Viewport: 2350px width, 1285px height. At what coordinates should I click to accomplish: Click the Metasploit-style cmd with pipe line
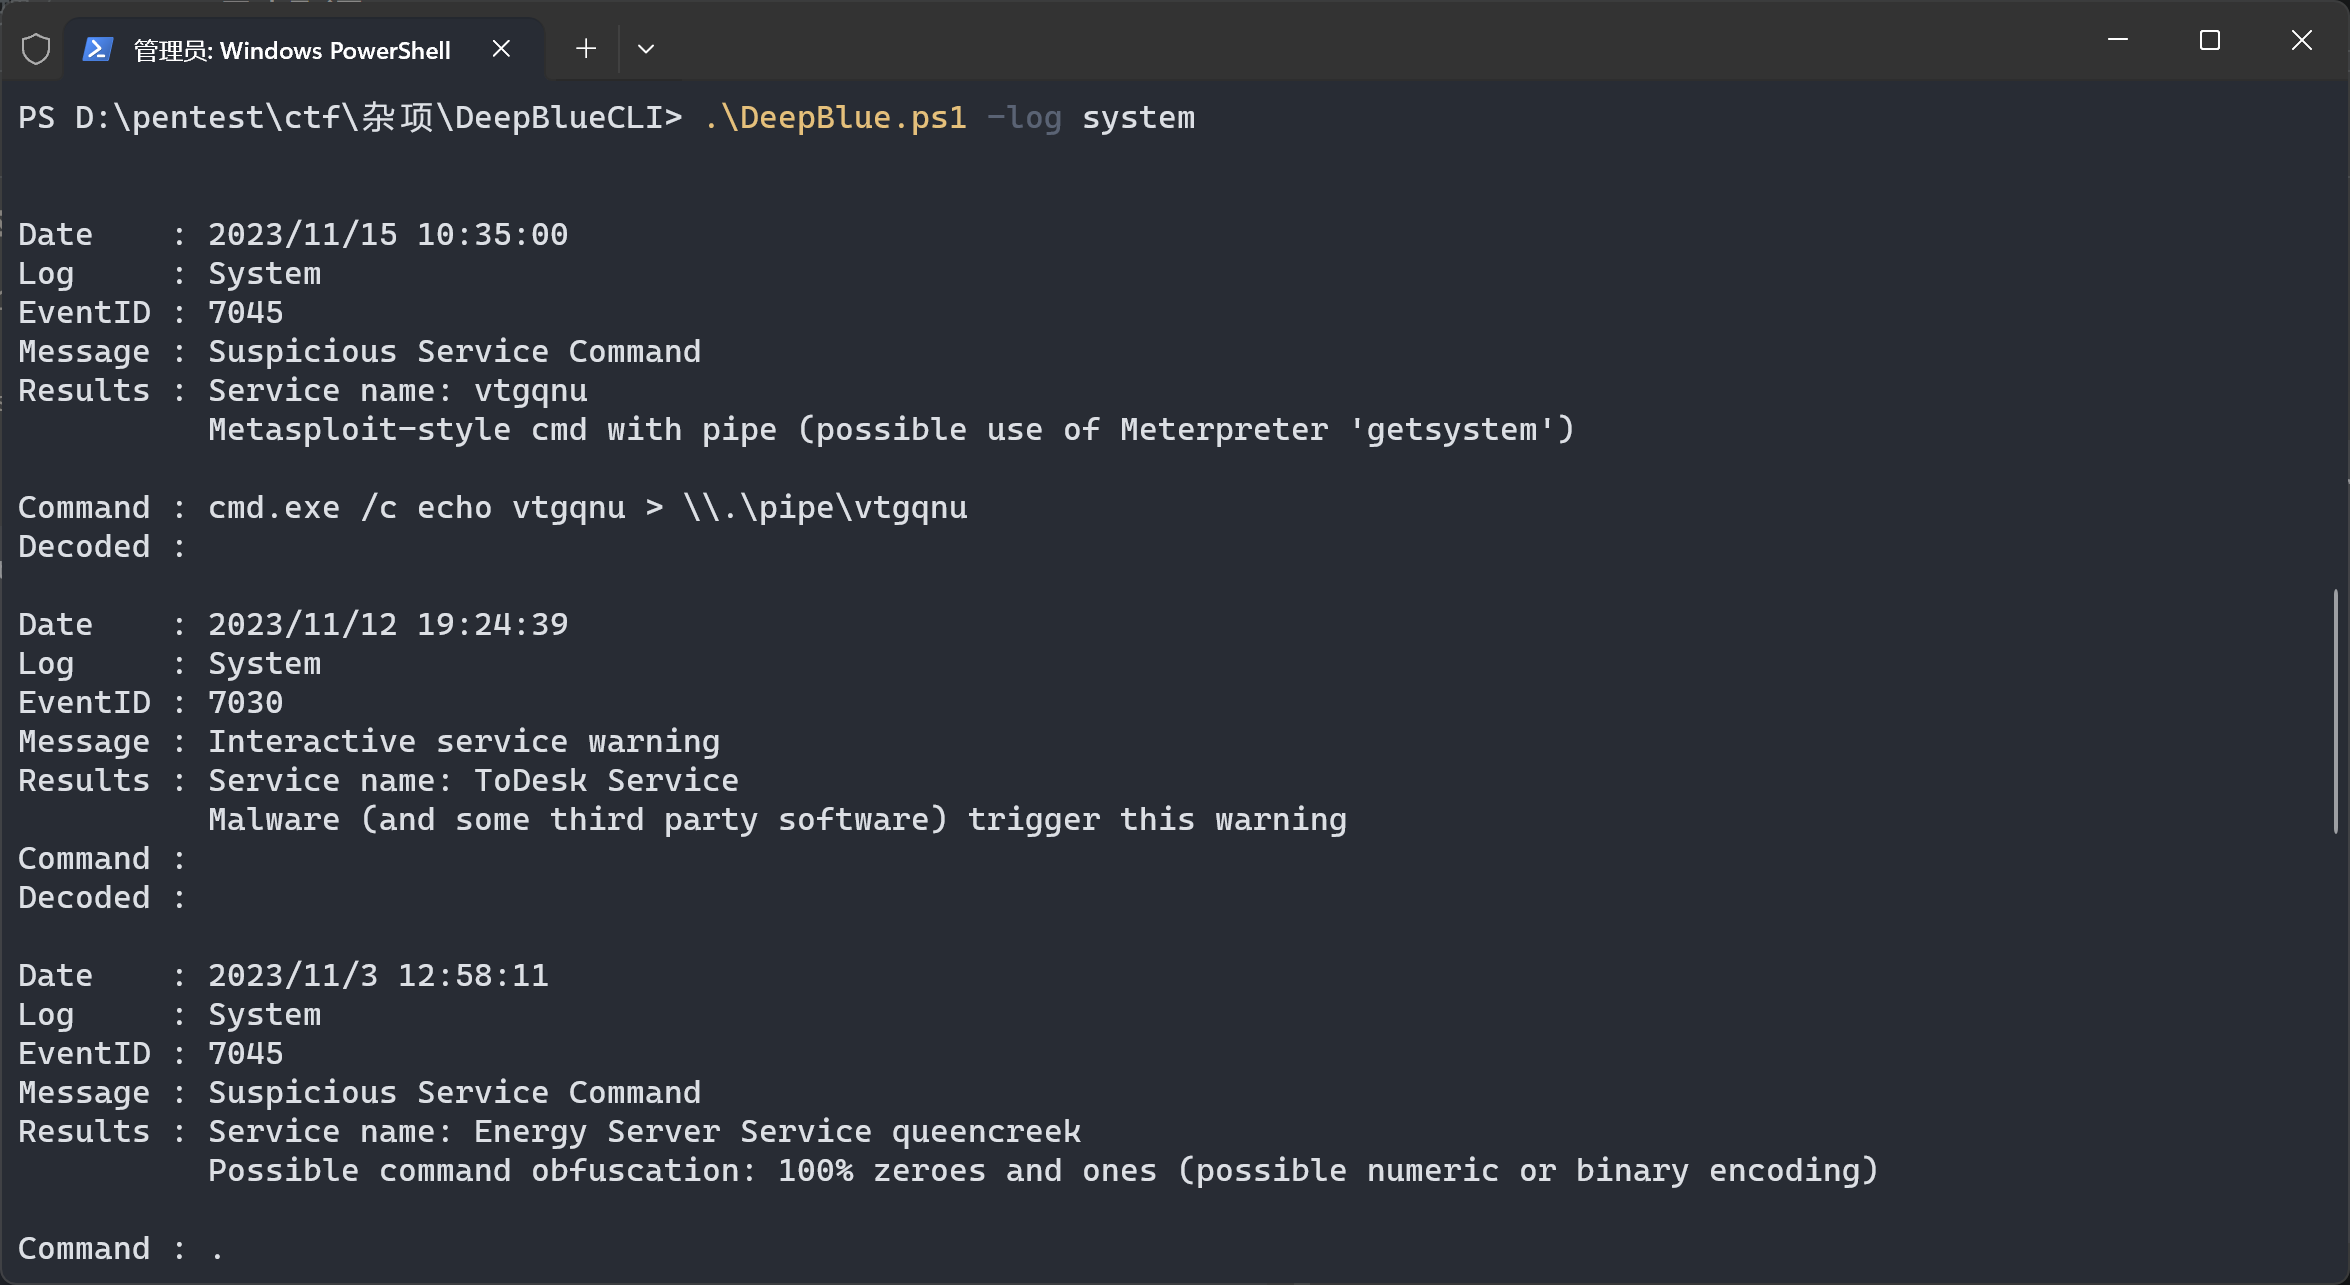point(892,430)
